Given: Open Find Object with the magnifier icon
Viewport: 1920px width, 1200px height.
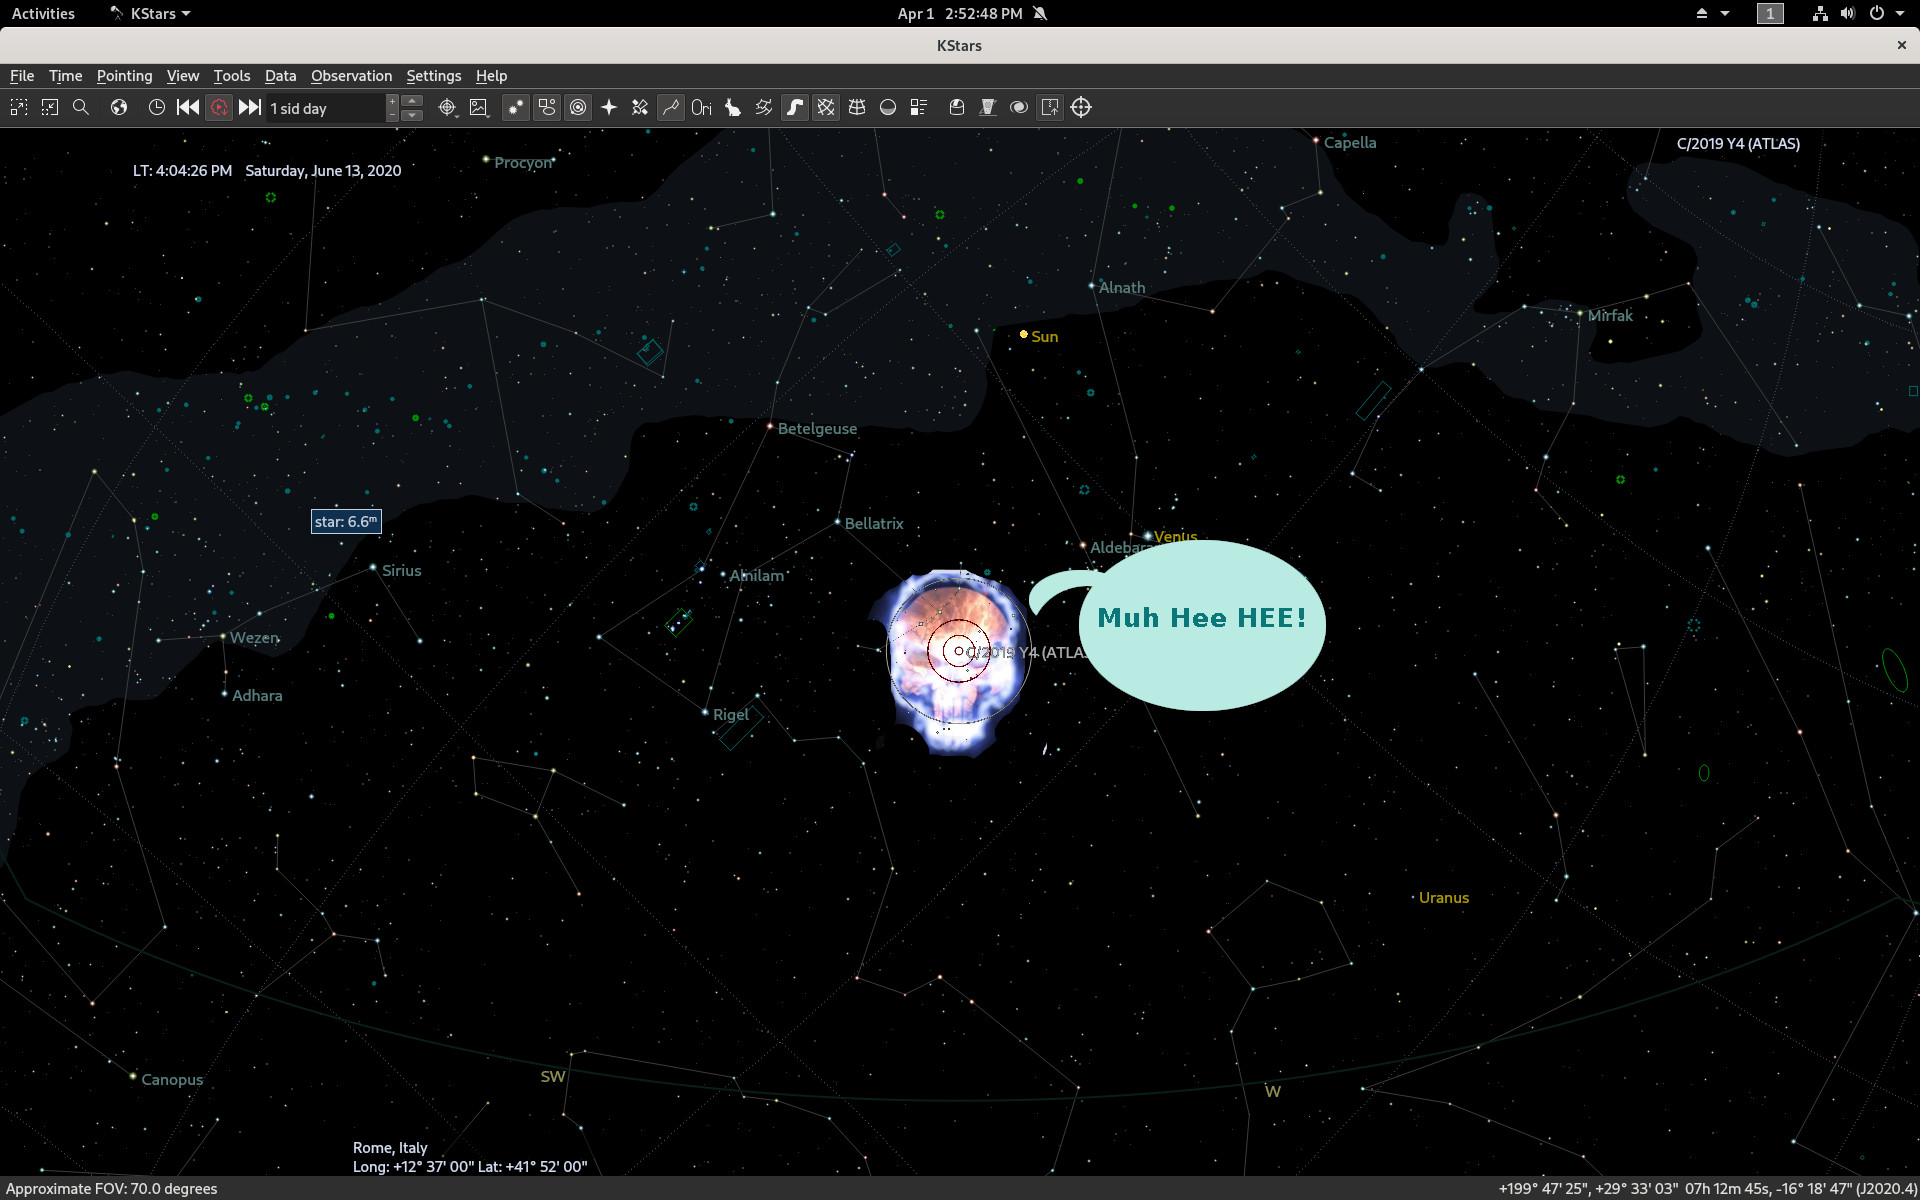Looking at the screenshot, I should [x=81, y=107].
